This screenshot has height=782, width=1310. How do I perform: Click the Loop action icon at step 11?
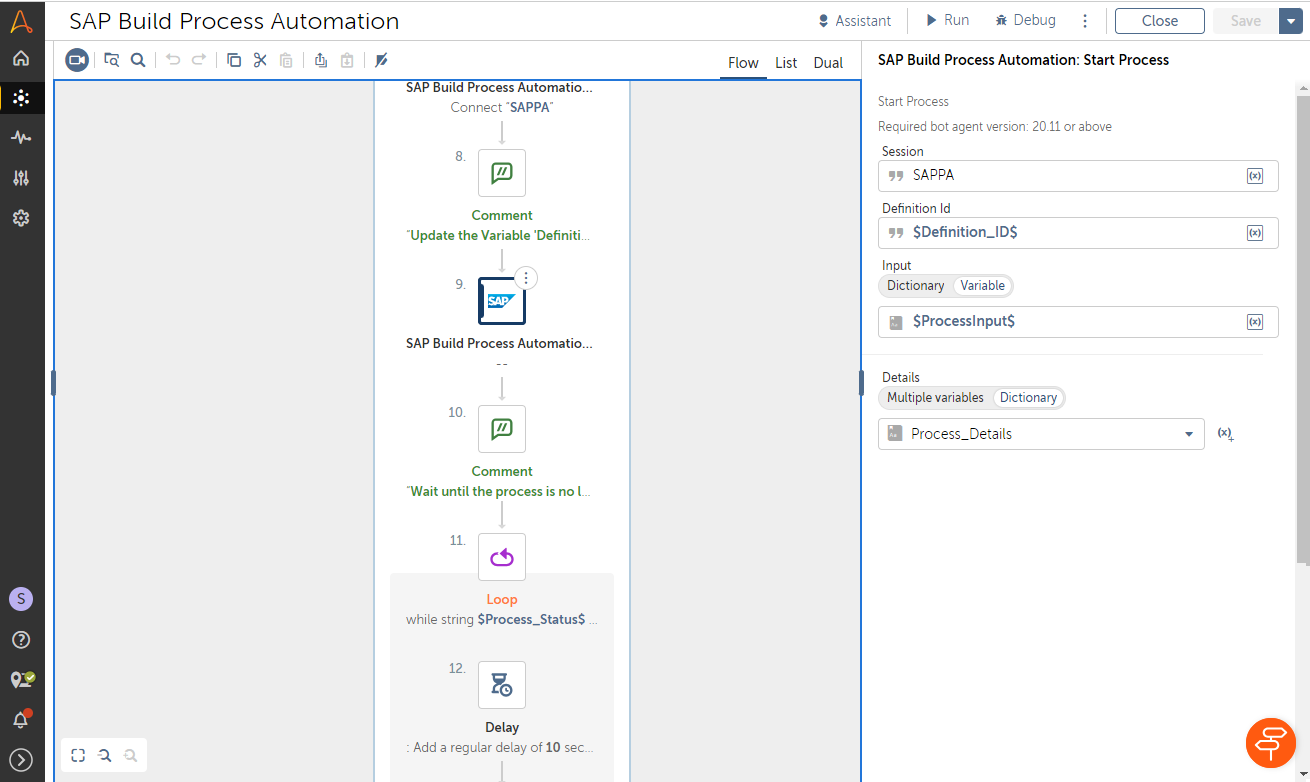pyautogui.click(x=502, y=557)
